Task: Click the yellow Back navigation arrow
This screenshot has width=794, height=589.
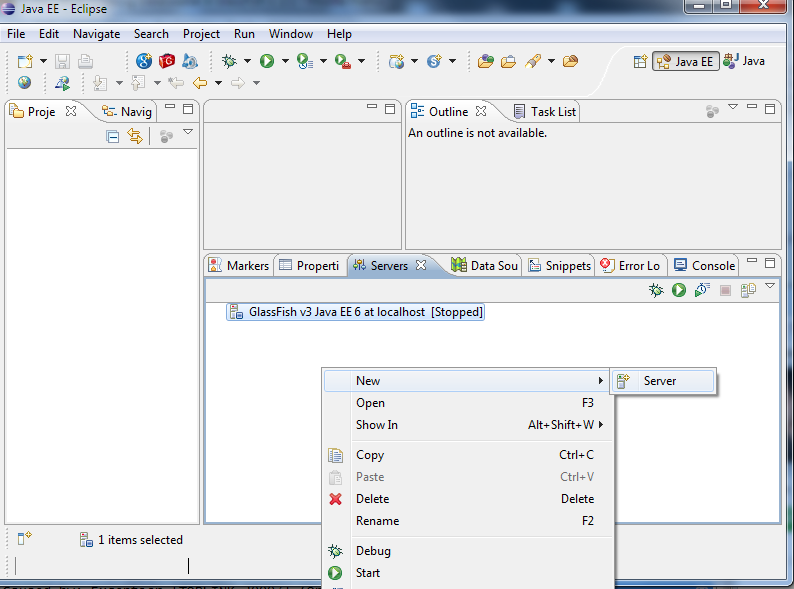Action: coord(200,83)
